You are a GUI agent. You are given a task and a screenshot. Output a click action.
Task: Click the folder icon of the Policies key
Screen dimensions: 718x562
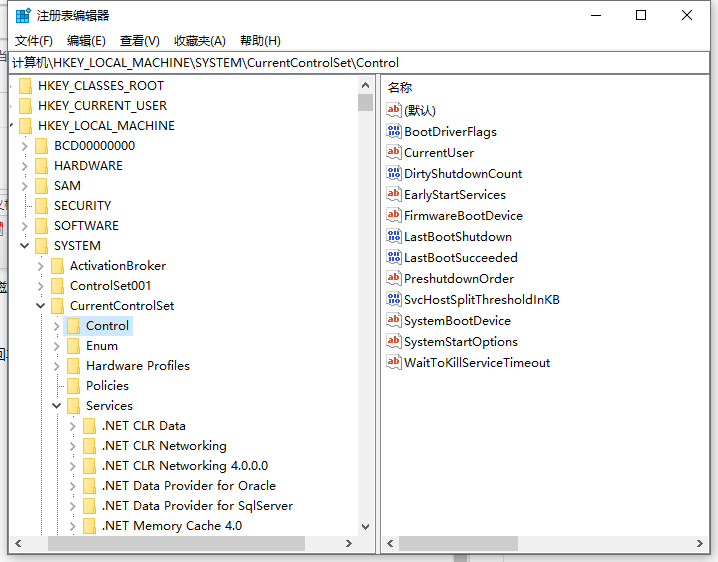[73, 386]
